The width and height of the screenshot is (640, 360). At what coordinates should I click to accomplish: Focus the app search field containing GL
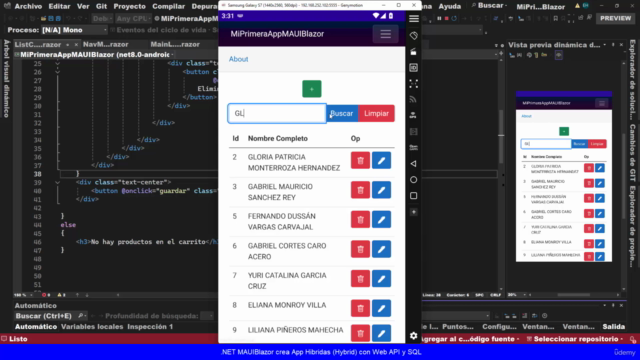pyautogui.click(x=277, y=113)
